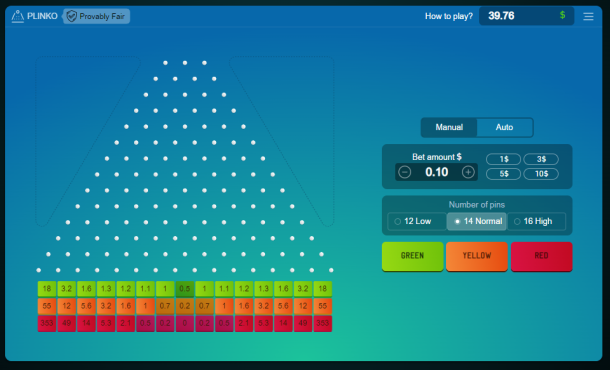
Task: Open the hamburger menu
Action: pos(588,16)
